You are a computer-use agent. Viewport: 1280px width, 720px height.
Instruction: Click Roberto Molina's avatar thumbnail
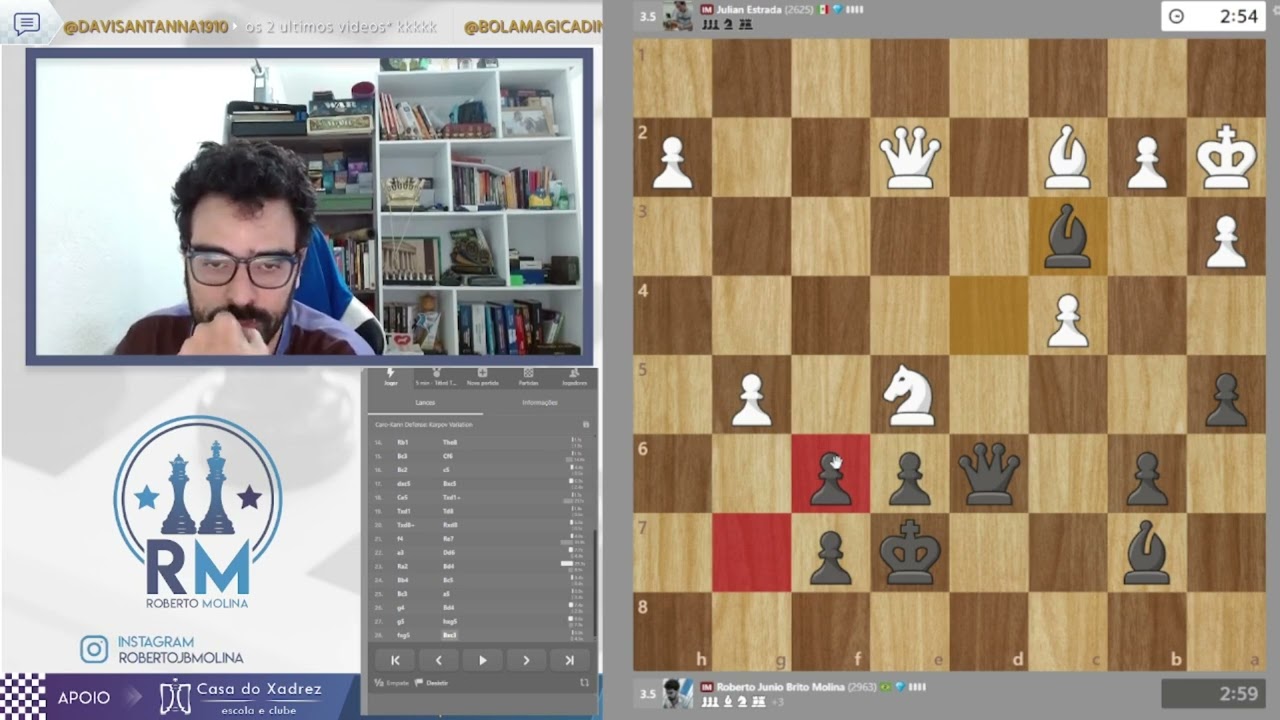[x=677, y=694]
